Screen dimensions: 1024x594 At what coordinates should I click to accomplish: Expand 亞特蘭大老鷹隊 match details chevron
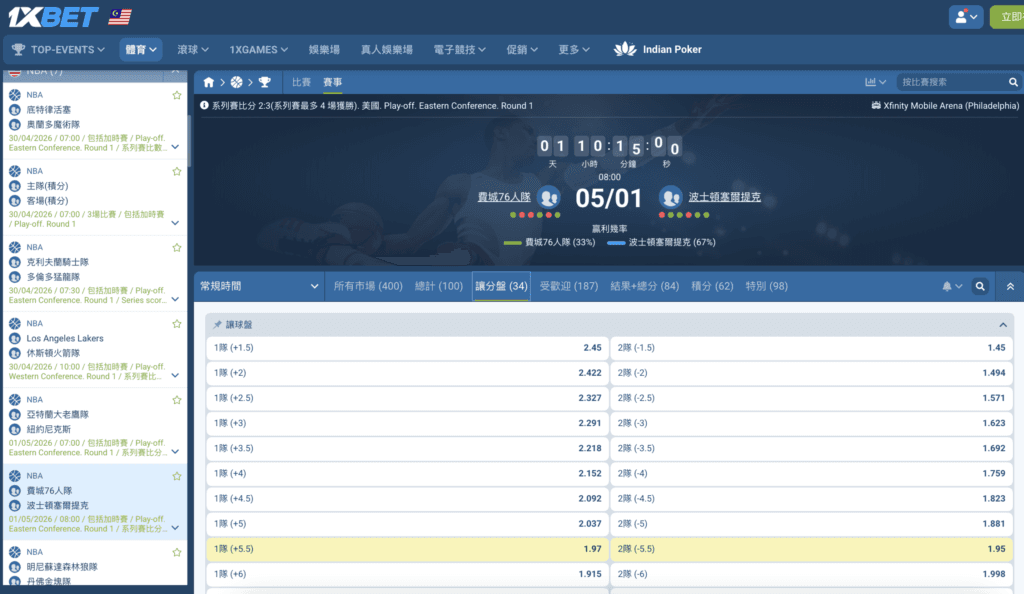tap(175, 452)
